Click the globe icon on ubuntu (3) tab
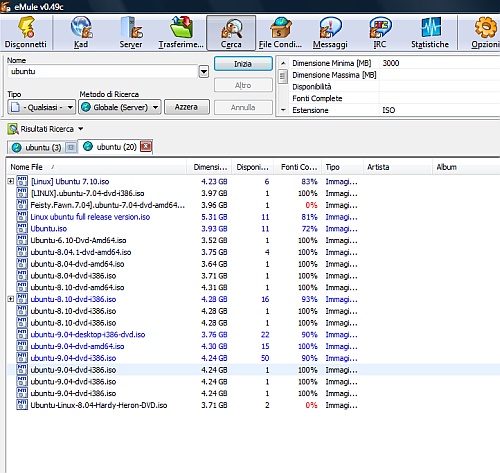 pyautogui.click(x=17, y=147)
